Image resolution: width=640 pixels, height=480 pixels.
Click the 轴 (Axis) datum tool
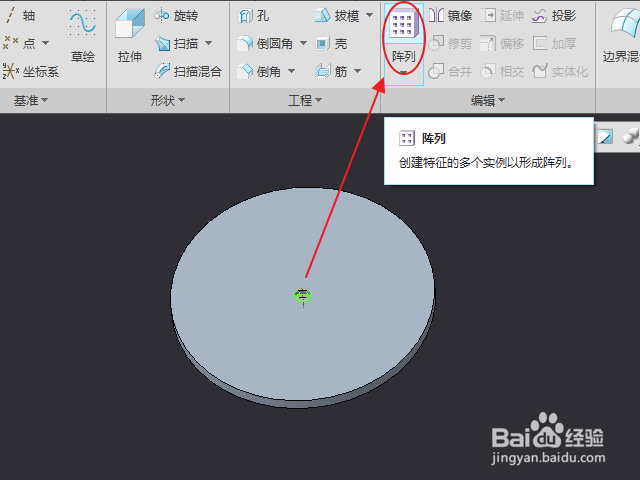point(20,16)
